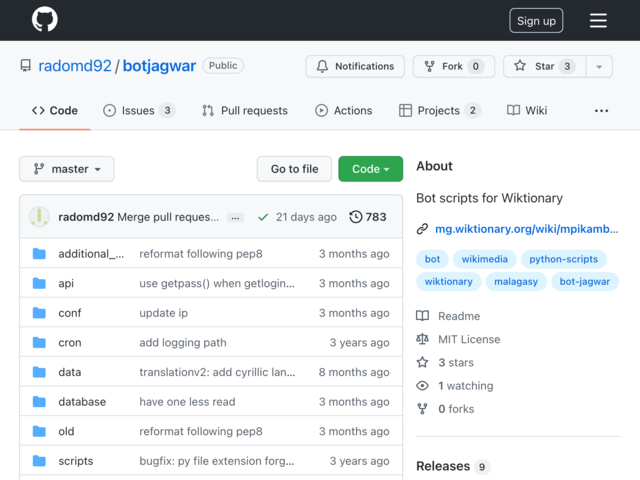The image size is (640, 480).
Task: Click the Notifications bell button
Action: [x=355, y=66]
